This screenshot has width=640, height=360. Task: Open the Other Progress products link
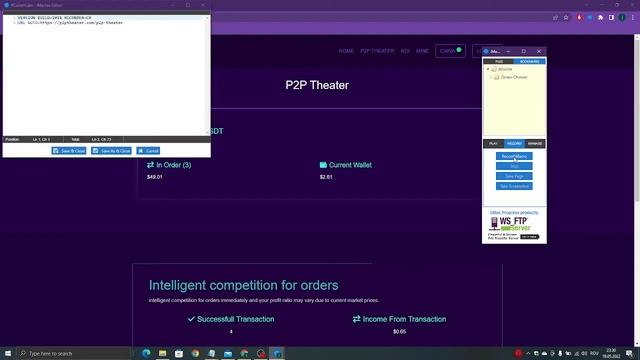514,213
